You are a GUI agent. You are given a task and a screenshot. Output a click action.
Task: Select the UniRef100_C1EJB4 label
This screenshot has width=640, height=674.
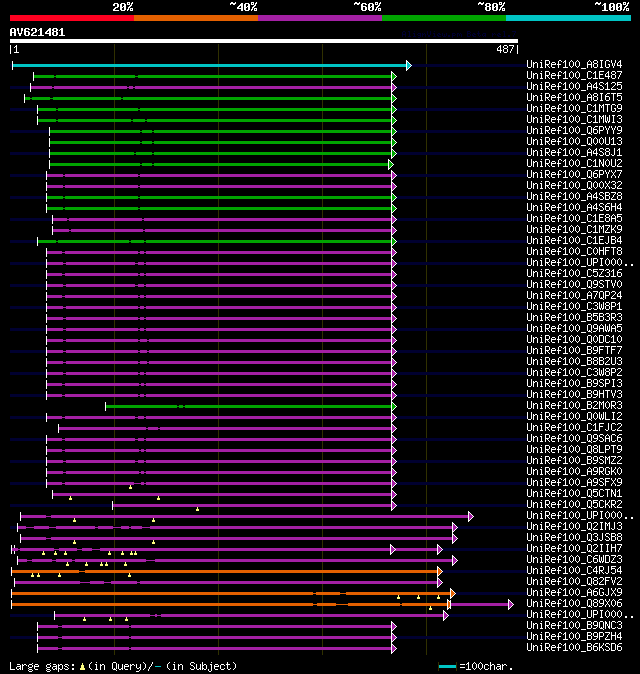574,240
